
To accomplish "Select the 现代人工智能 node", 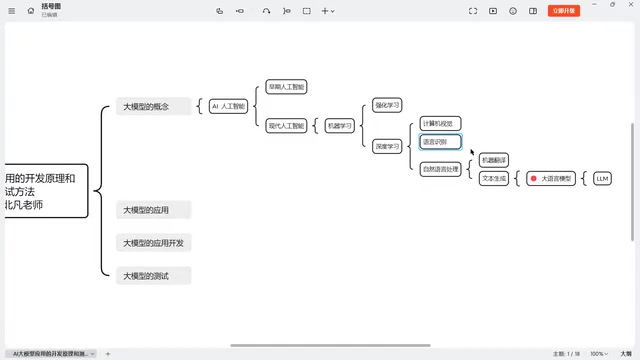I will (286, 126).
